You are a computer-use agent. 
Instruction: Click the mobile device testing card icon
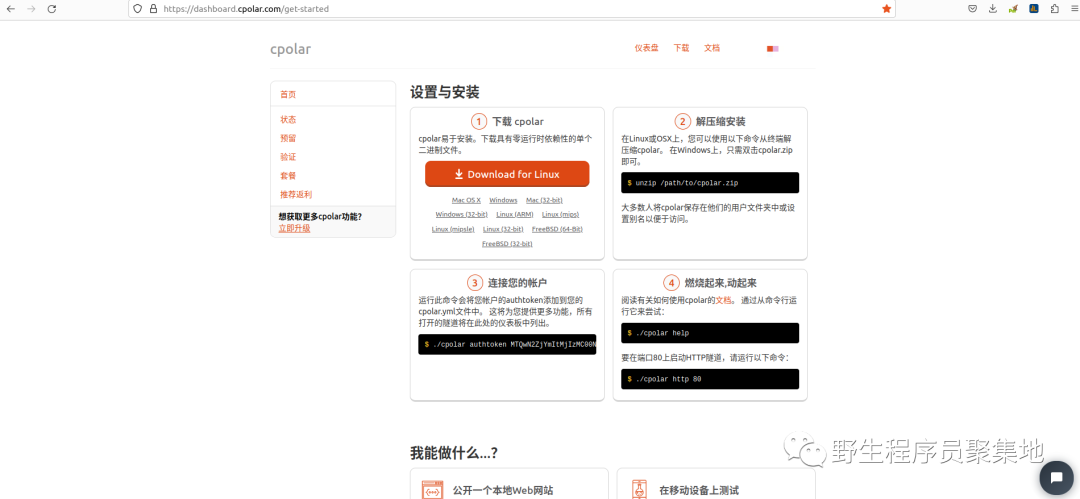click(640, 489)
